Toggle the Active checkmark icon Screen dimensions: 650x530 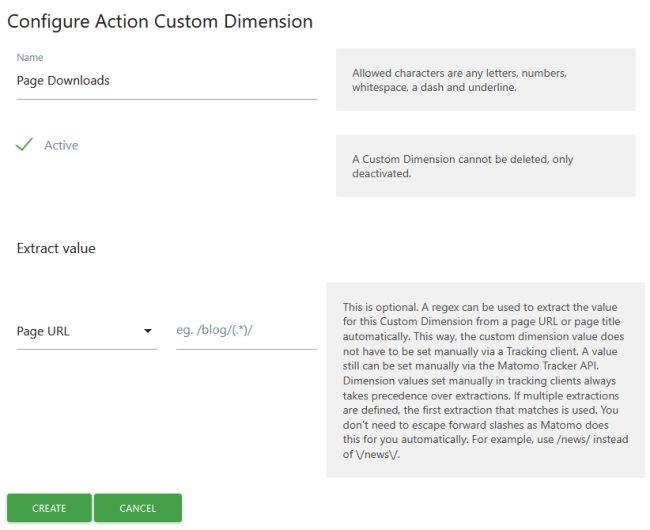(x=25, y=145)
